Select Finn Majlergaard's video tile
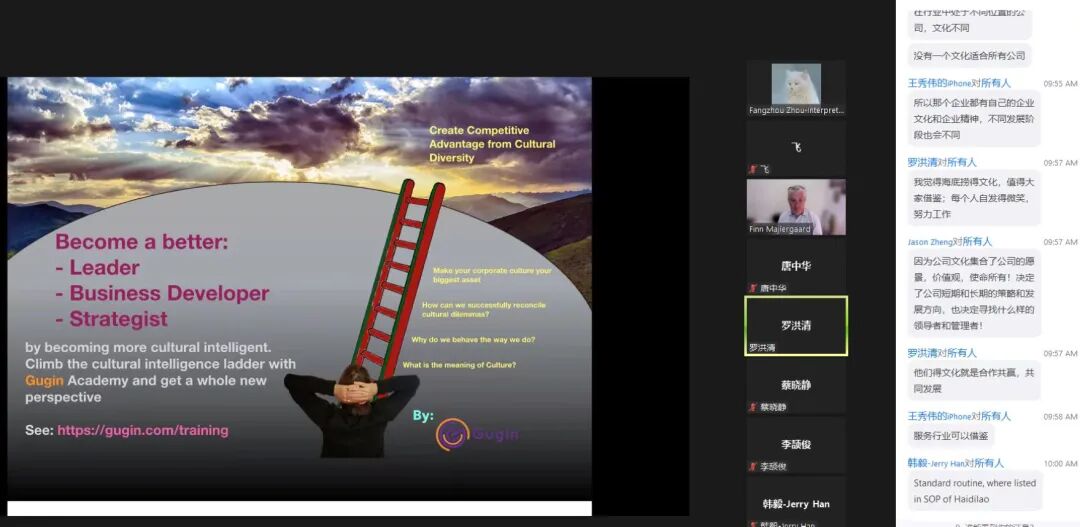The image size is (1080, 527). (796, 207)
